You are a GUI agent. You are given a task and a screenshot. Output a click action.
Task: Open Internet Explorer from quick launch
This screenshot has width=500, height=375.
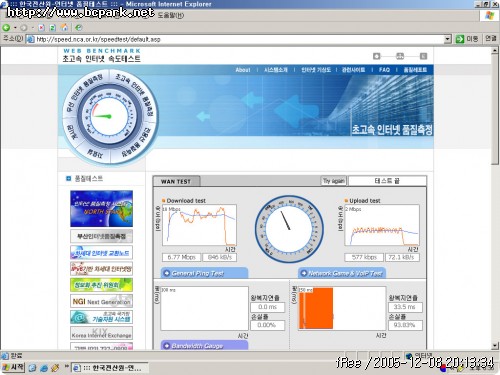[44, 368]
